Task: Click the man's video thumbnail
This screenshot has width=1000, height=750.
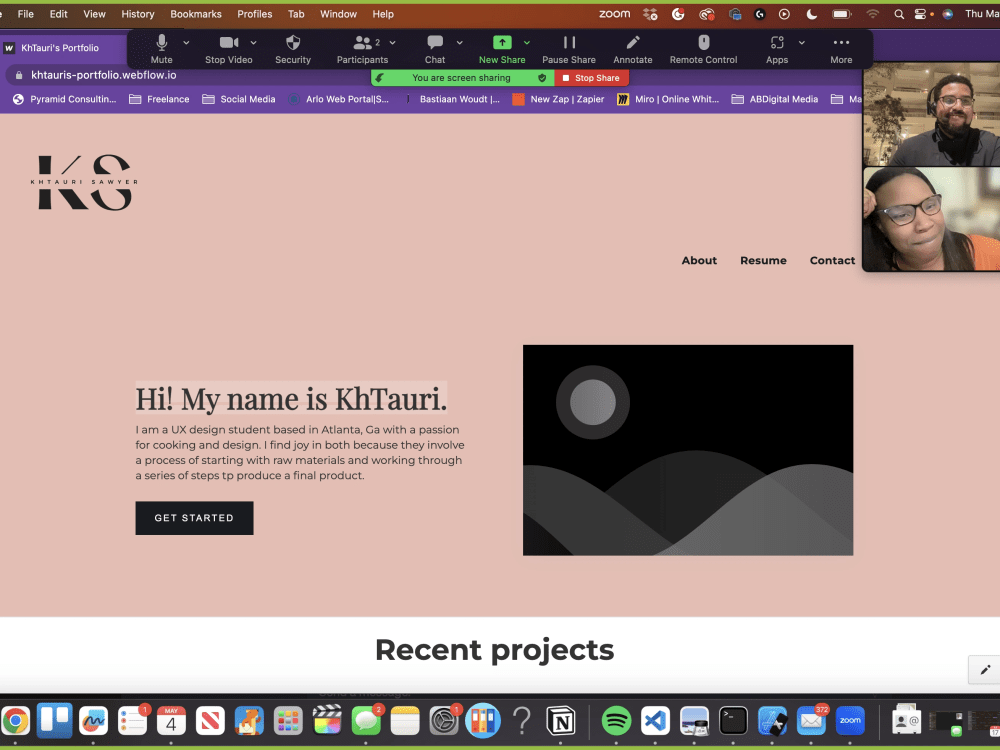Action: pos(932,114)
